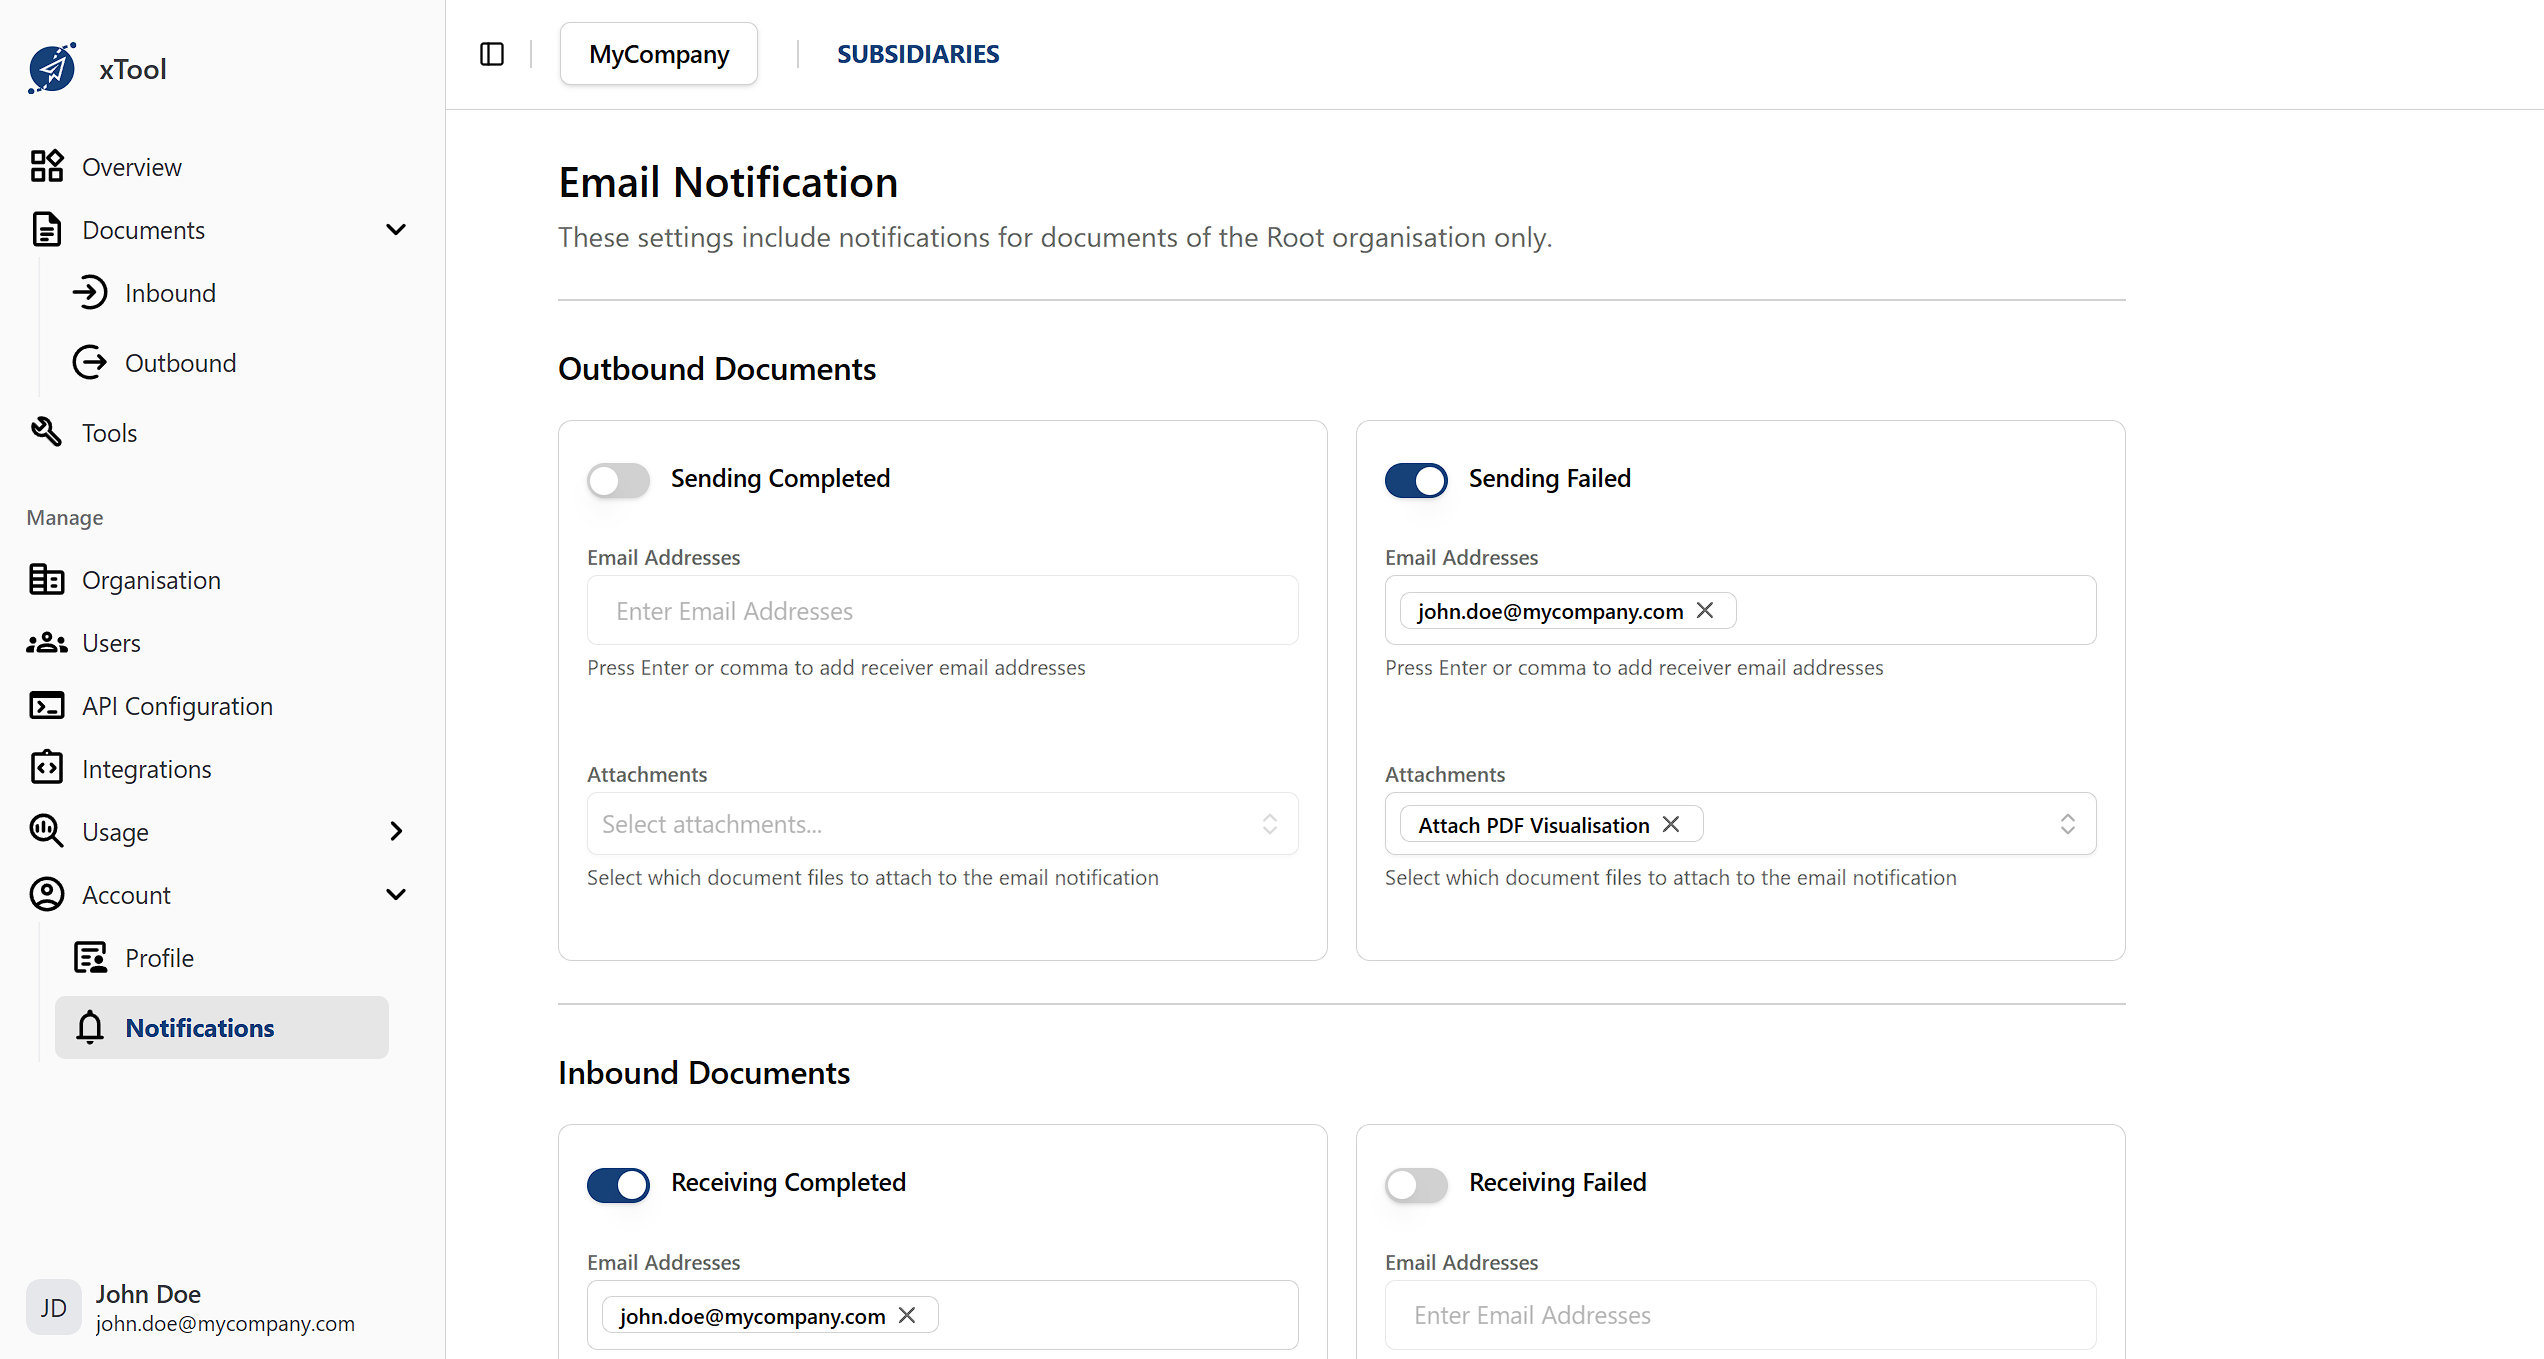Turn off Receiving Completed notifications
This screenshot has width=2544, height=1359.
tap(617, 1185)
